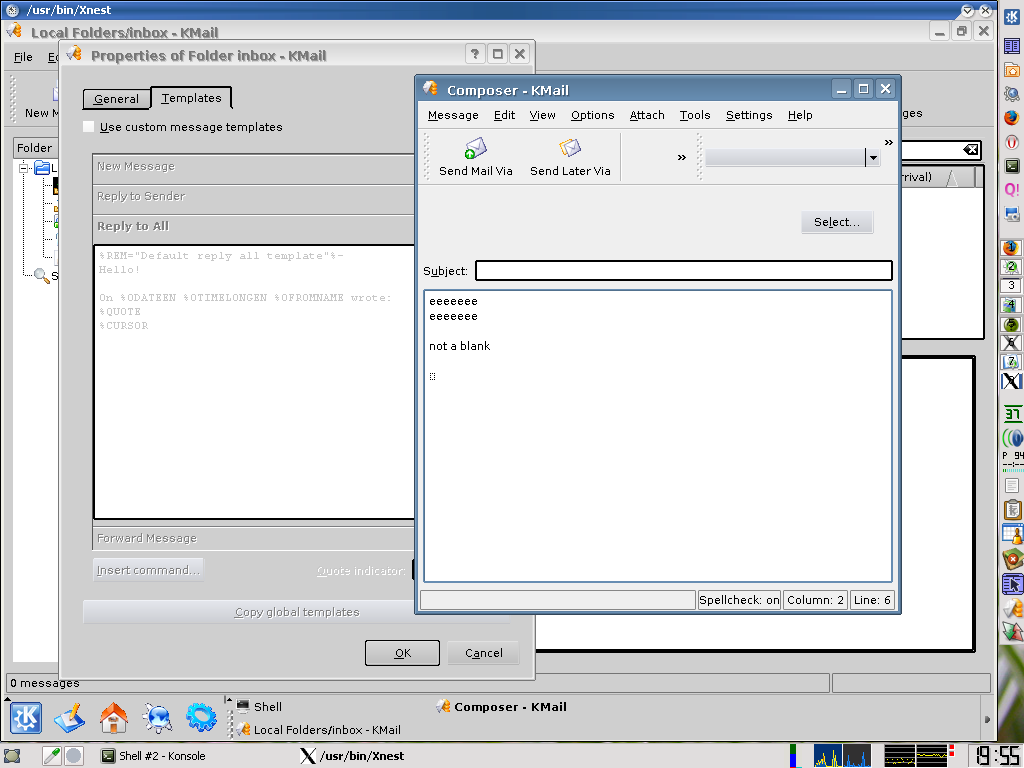Open the identity combo box dropdown arrow
1024x768 pixels.
pyautogui.click(x=872, y=158)
